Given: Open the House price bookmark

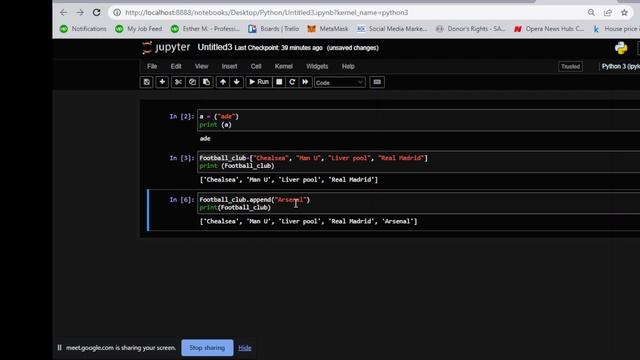Looking at the screenshot, I should tap(616, 29).
